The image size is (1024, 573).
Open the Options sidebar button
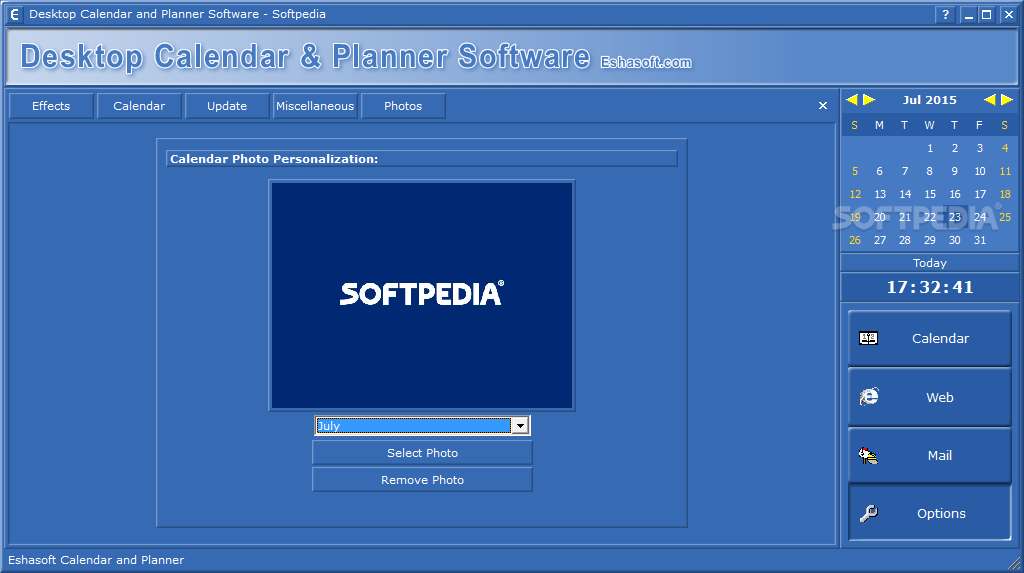[x=929, y=513]
